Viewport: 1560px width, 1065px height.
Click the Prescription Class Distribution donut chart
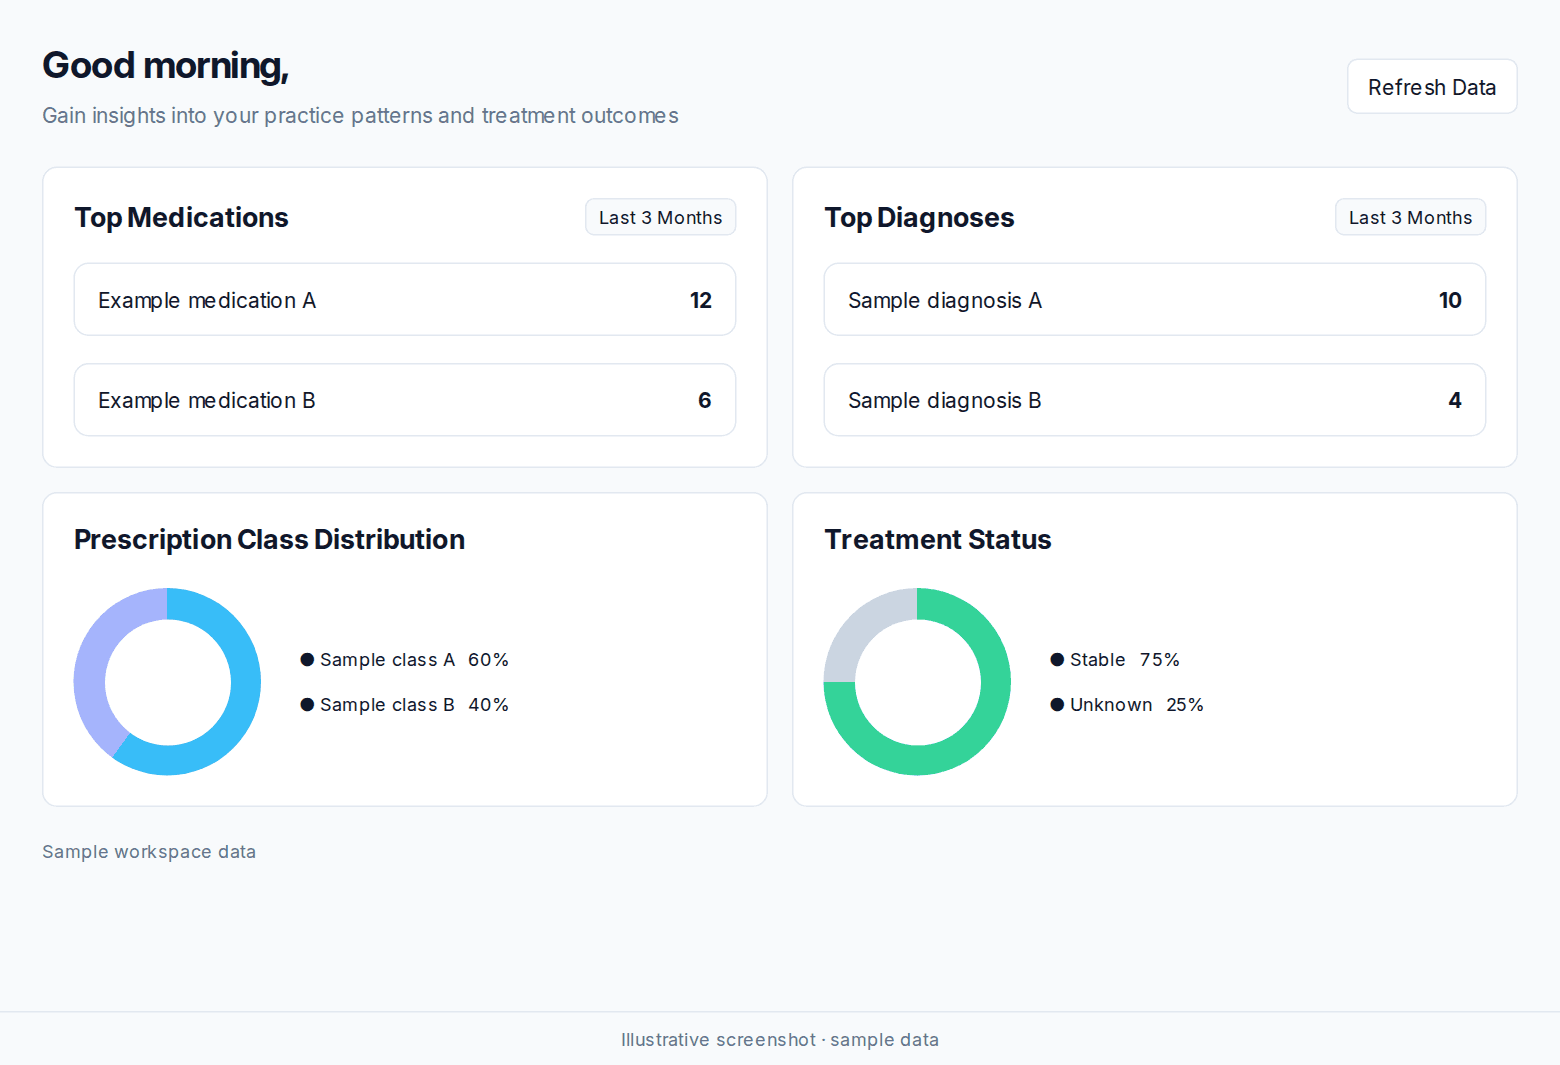167,682
